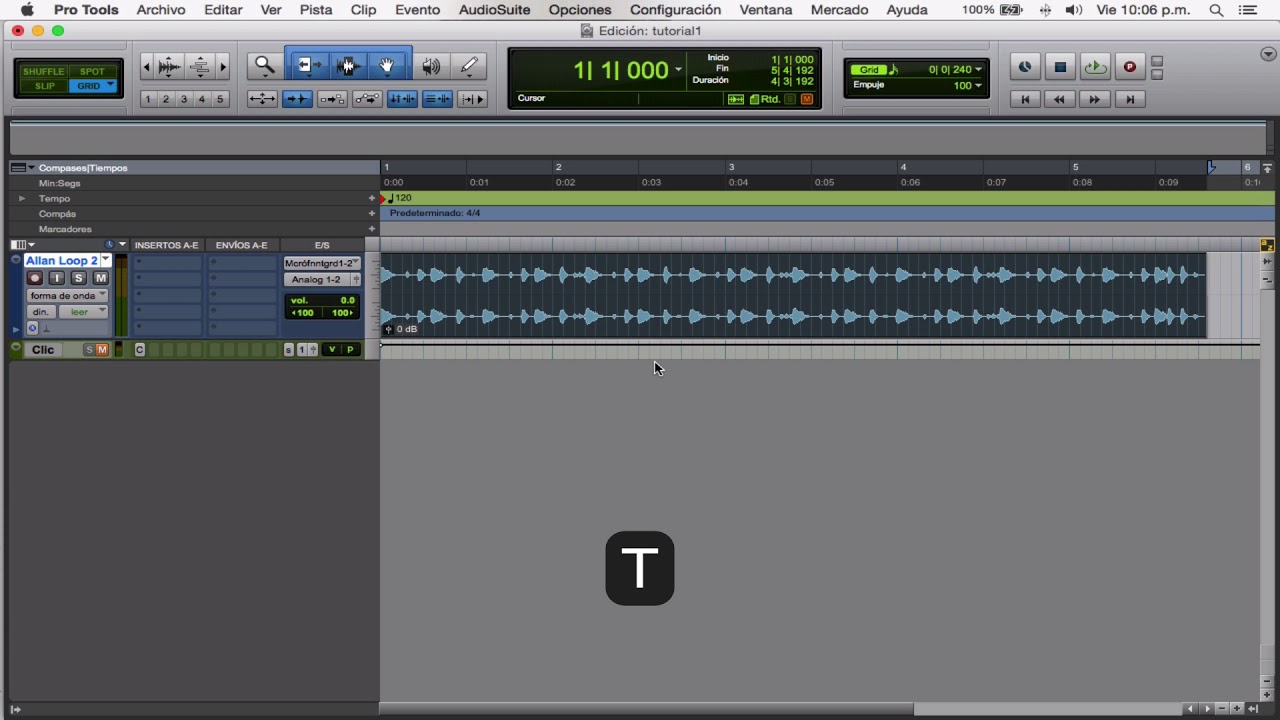Add a marker with Marcadores plus

(372, 229)
